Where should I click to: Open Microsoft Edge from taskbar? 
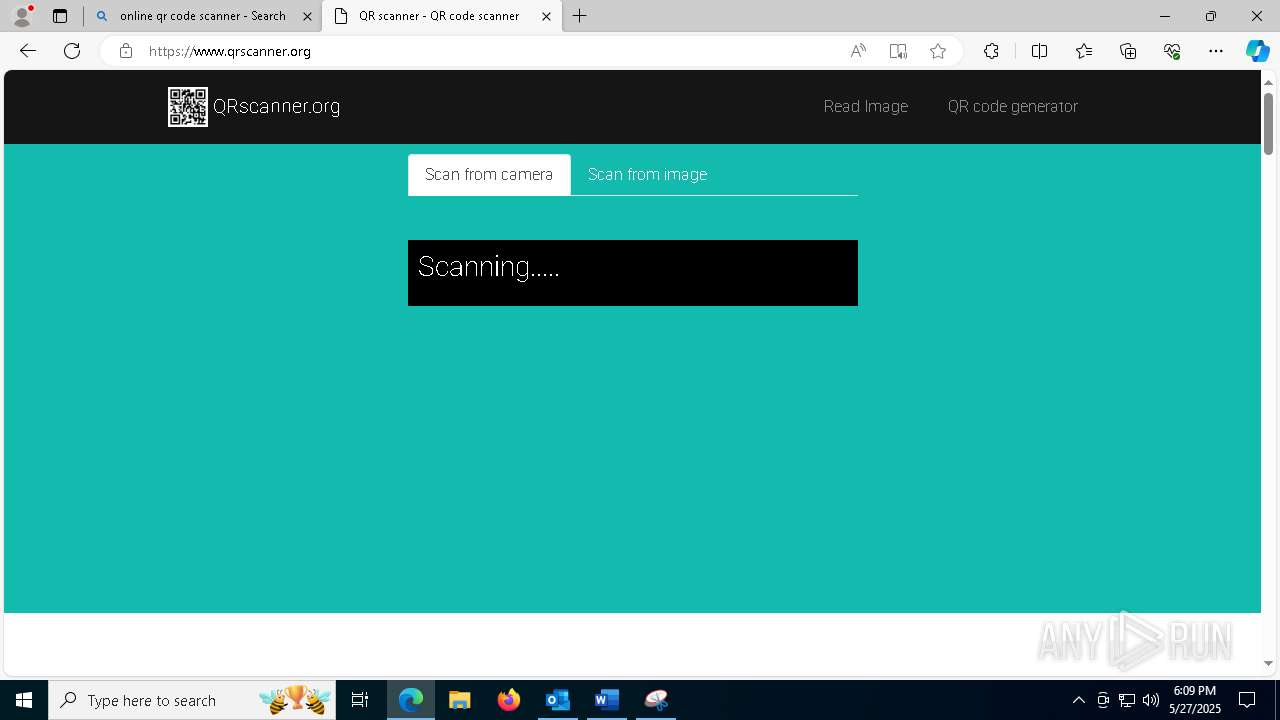pyautogui.click(x=411, y=700)
